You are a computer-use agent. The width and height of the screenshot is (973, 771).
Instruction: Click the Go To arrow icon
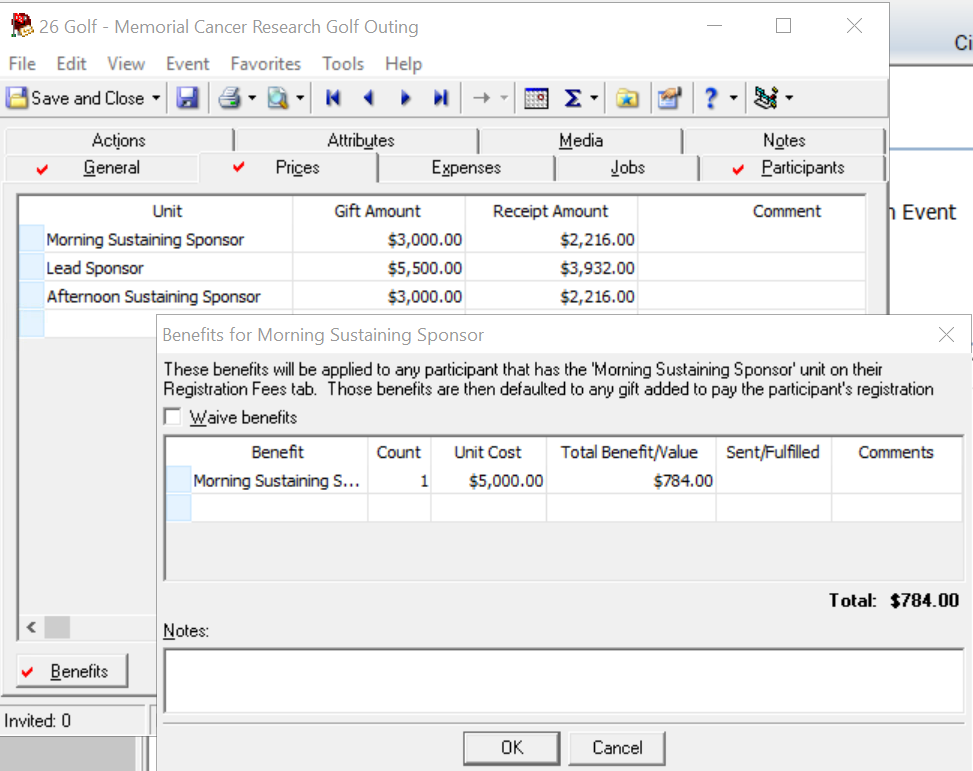pos(481,98)
